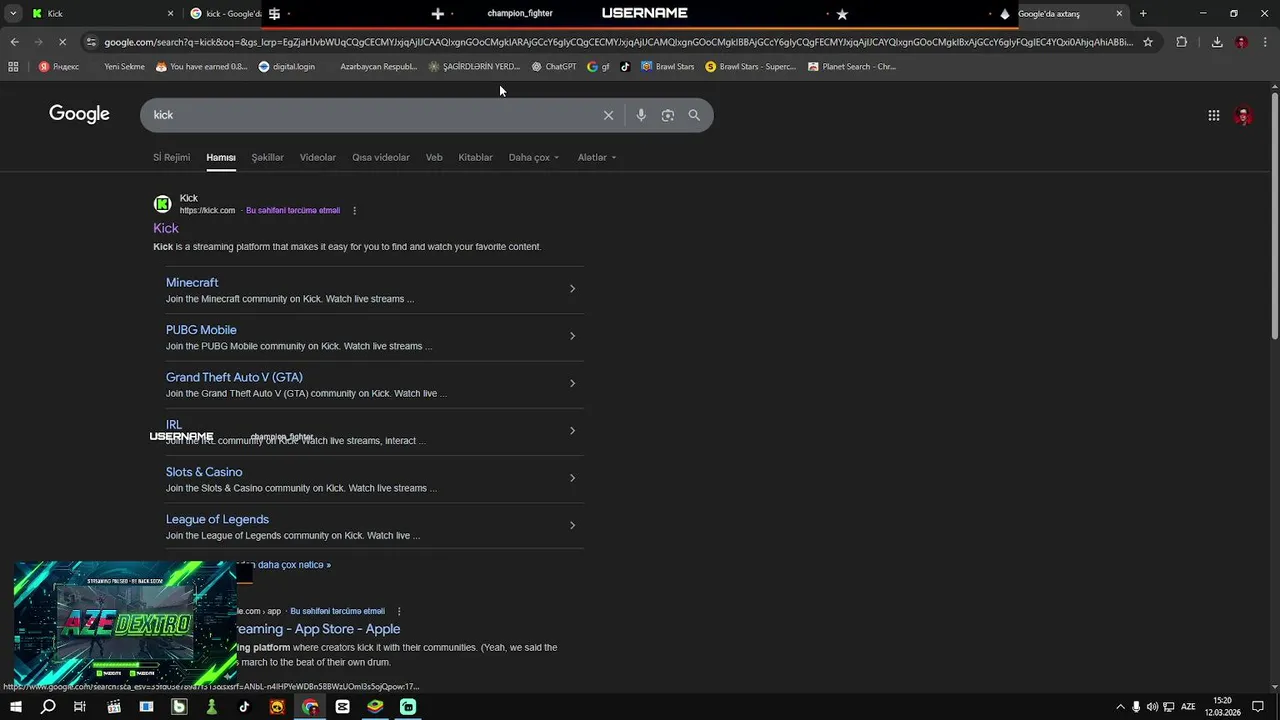The height and width of the screenshot is (720, 1280).
Task: Switch to Qısa videolar tab
Action: [x=381, y=157]
